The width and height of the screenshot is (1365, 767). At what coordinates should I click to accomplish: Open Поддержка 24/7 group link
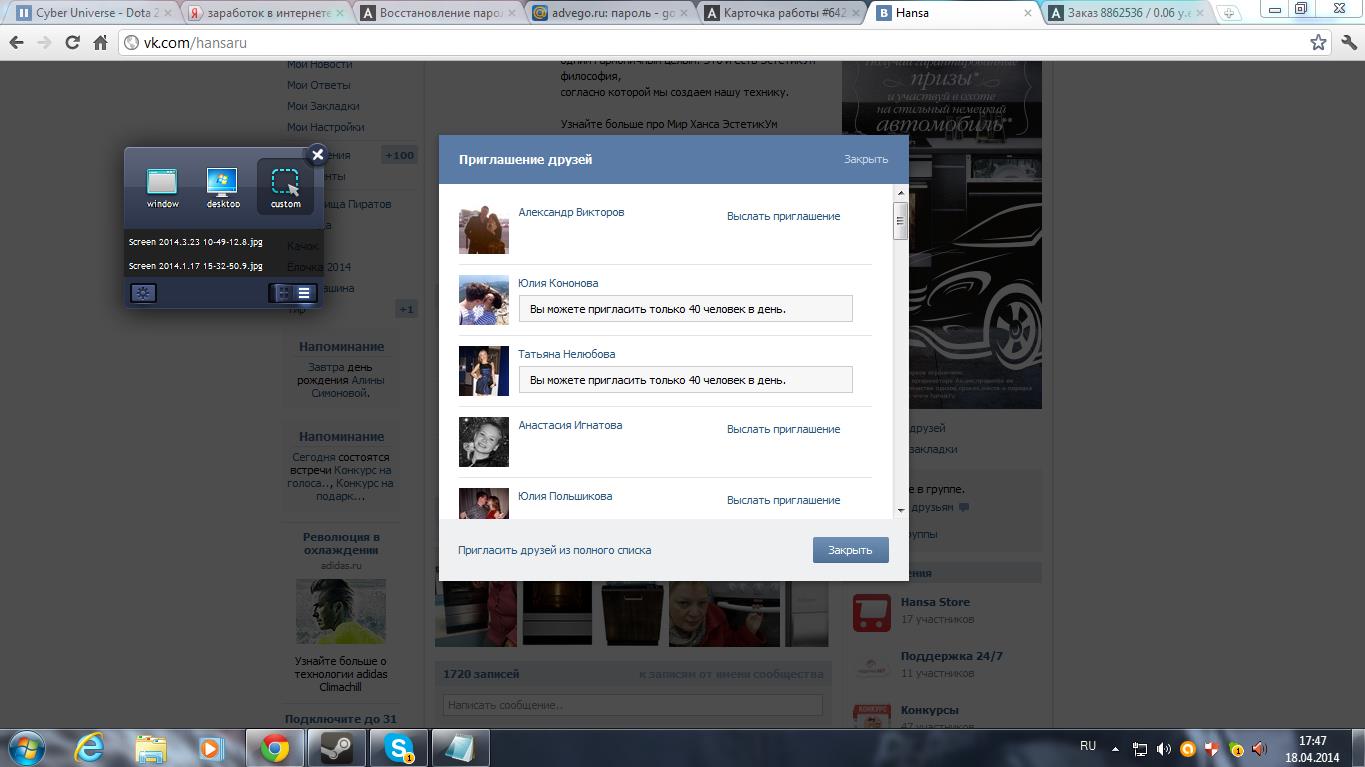point(951,656)
